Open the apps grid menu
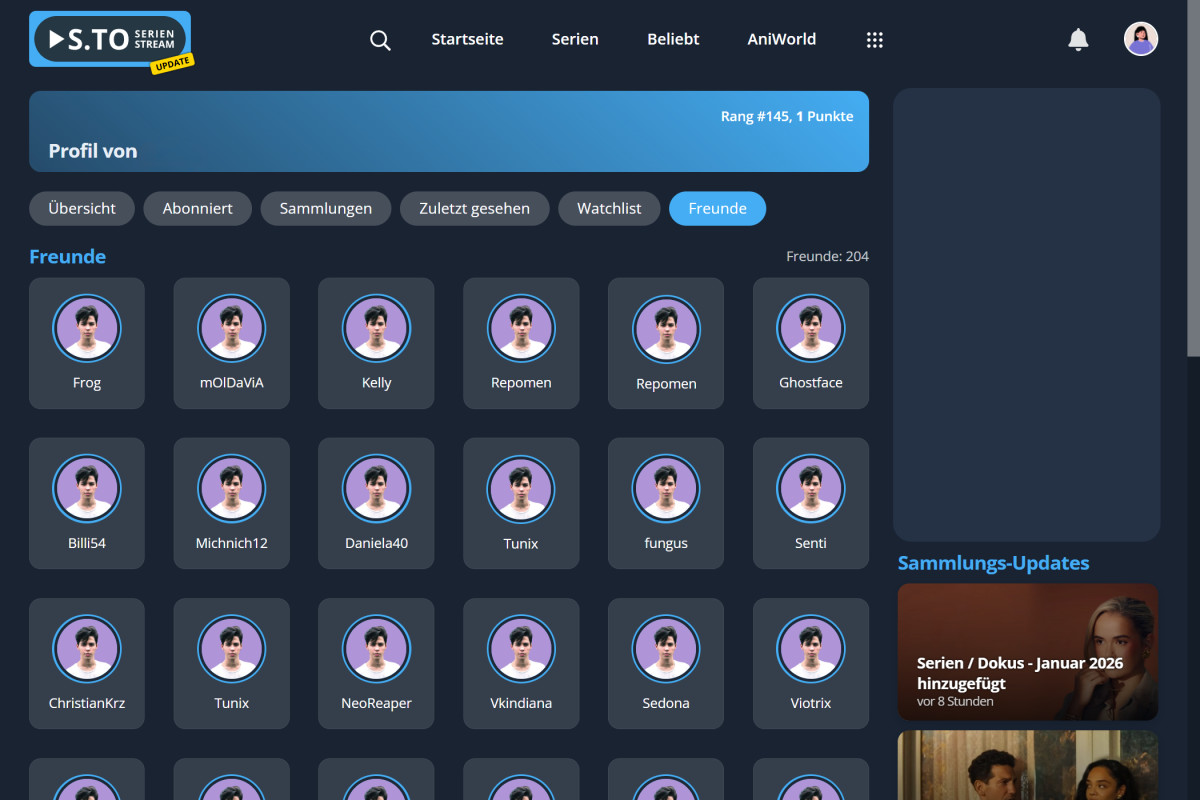1200x800 pixels. click(875, 39)
